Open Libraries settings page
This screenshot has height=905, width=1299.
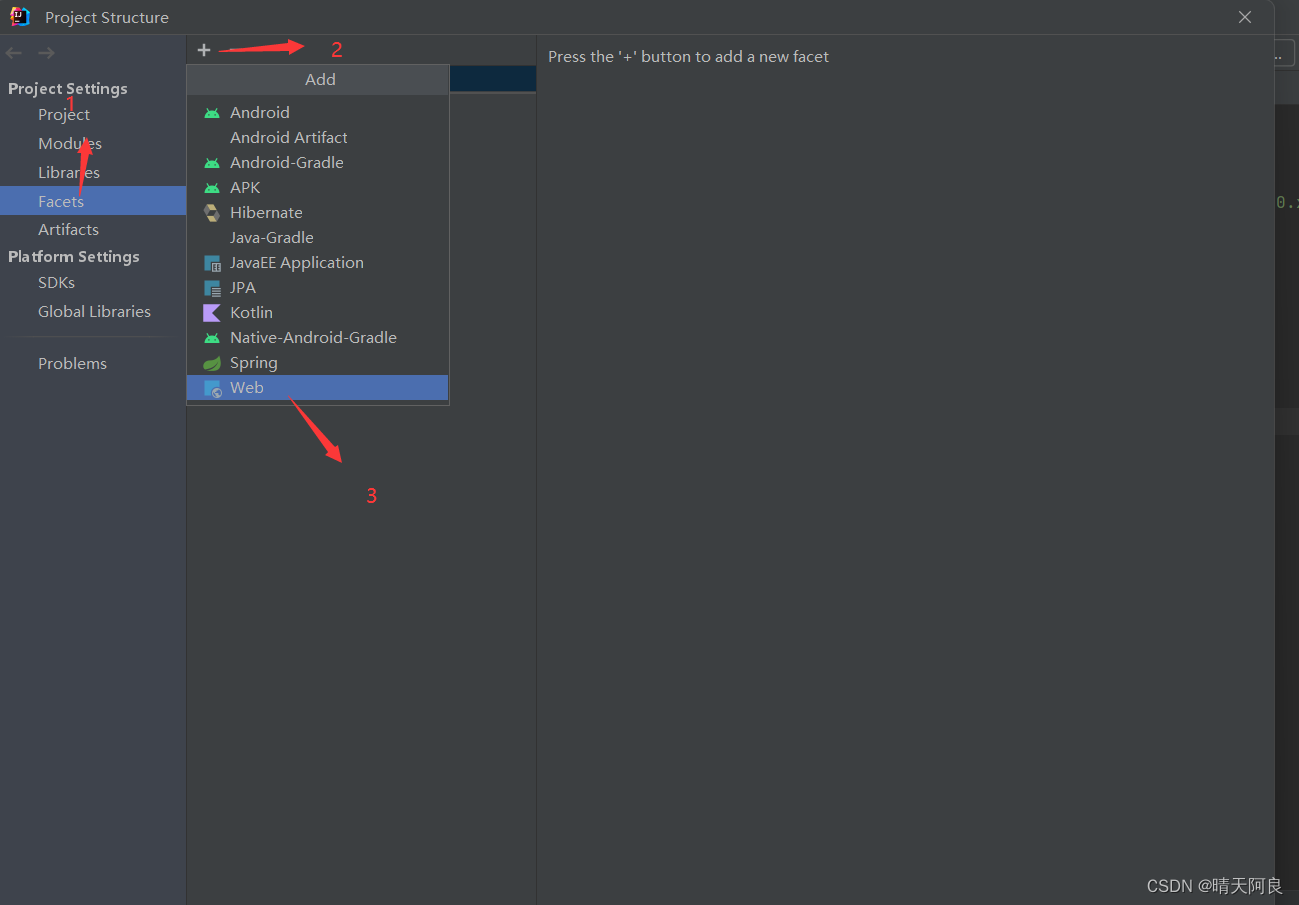pyautogui.click(x=69, y=173)
